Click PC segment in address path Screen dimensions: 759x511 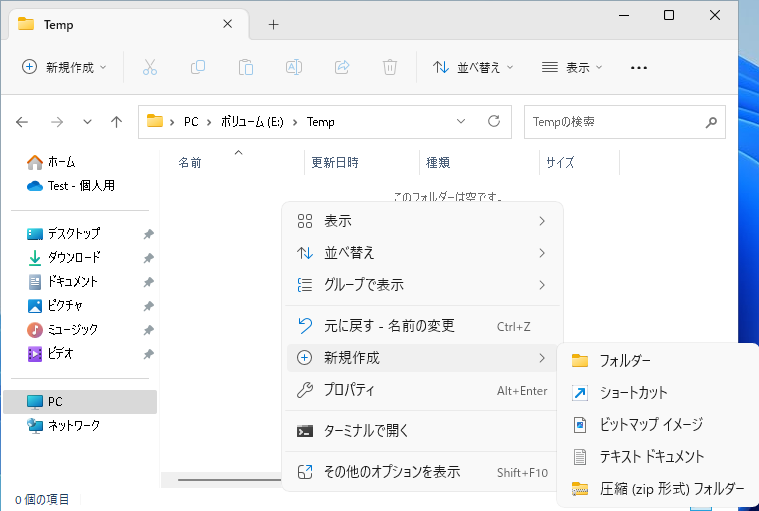pos(191,122)
